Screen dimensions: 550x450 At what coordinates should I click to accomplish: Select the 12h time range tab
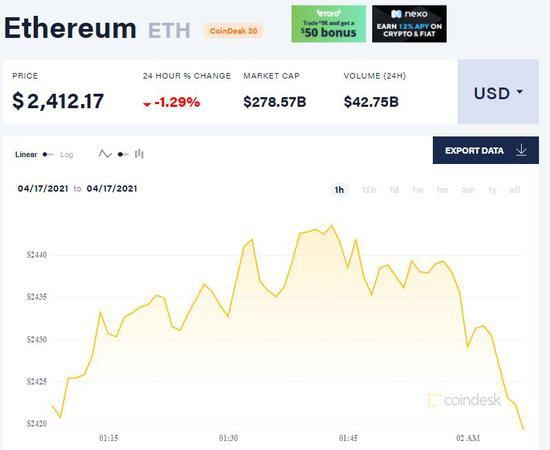[369, 190]
